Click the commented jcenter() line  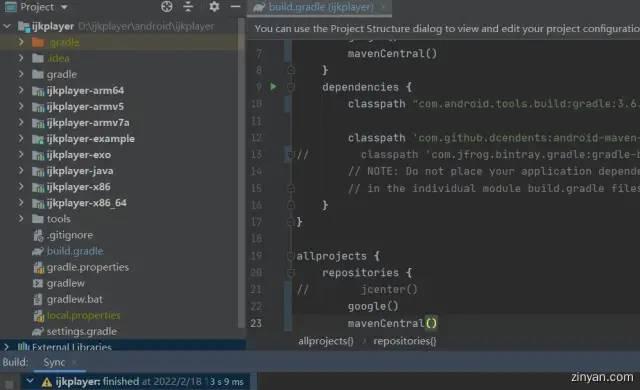point(389,289)
